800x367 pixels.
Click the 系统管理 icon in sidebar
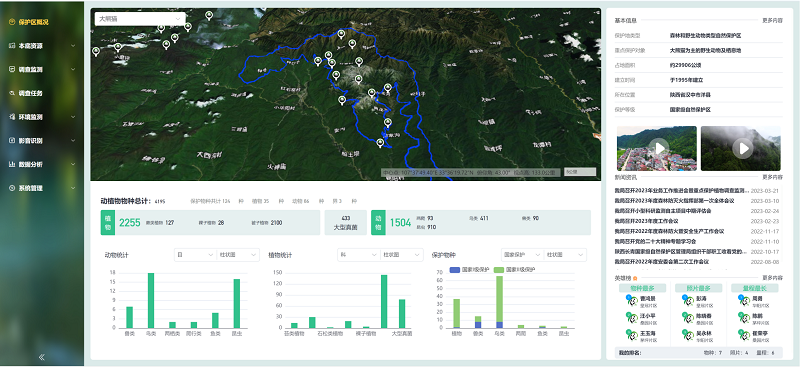pos(12,188)
